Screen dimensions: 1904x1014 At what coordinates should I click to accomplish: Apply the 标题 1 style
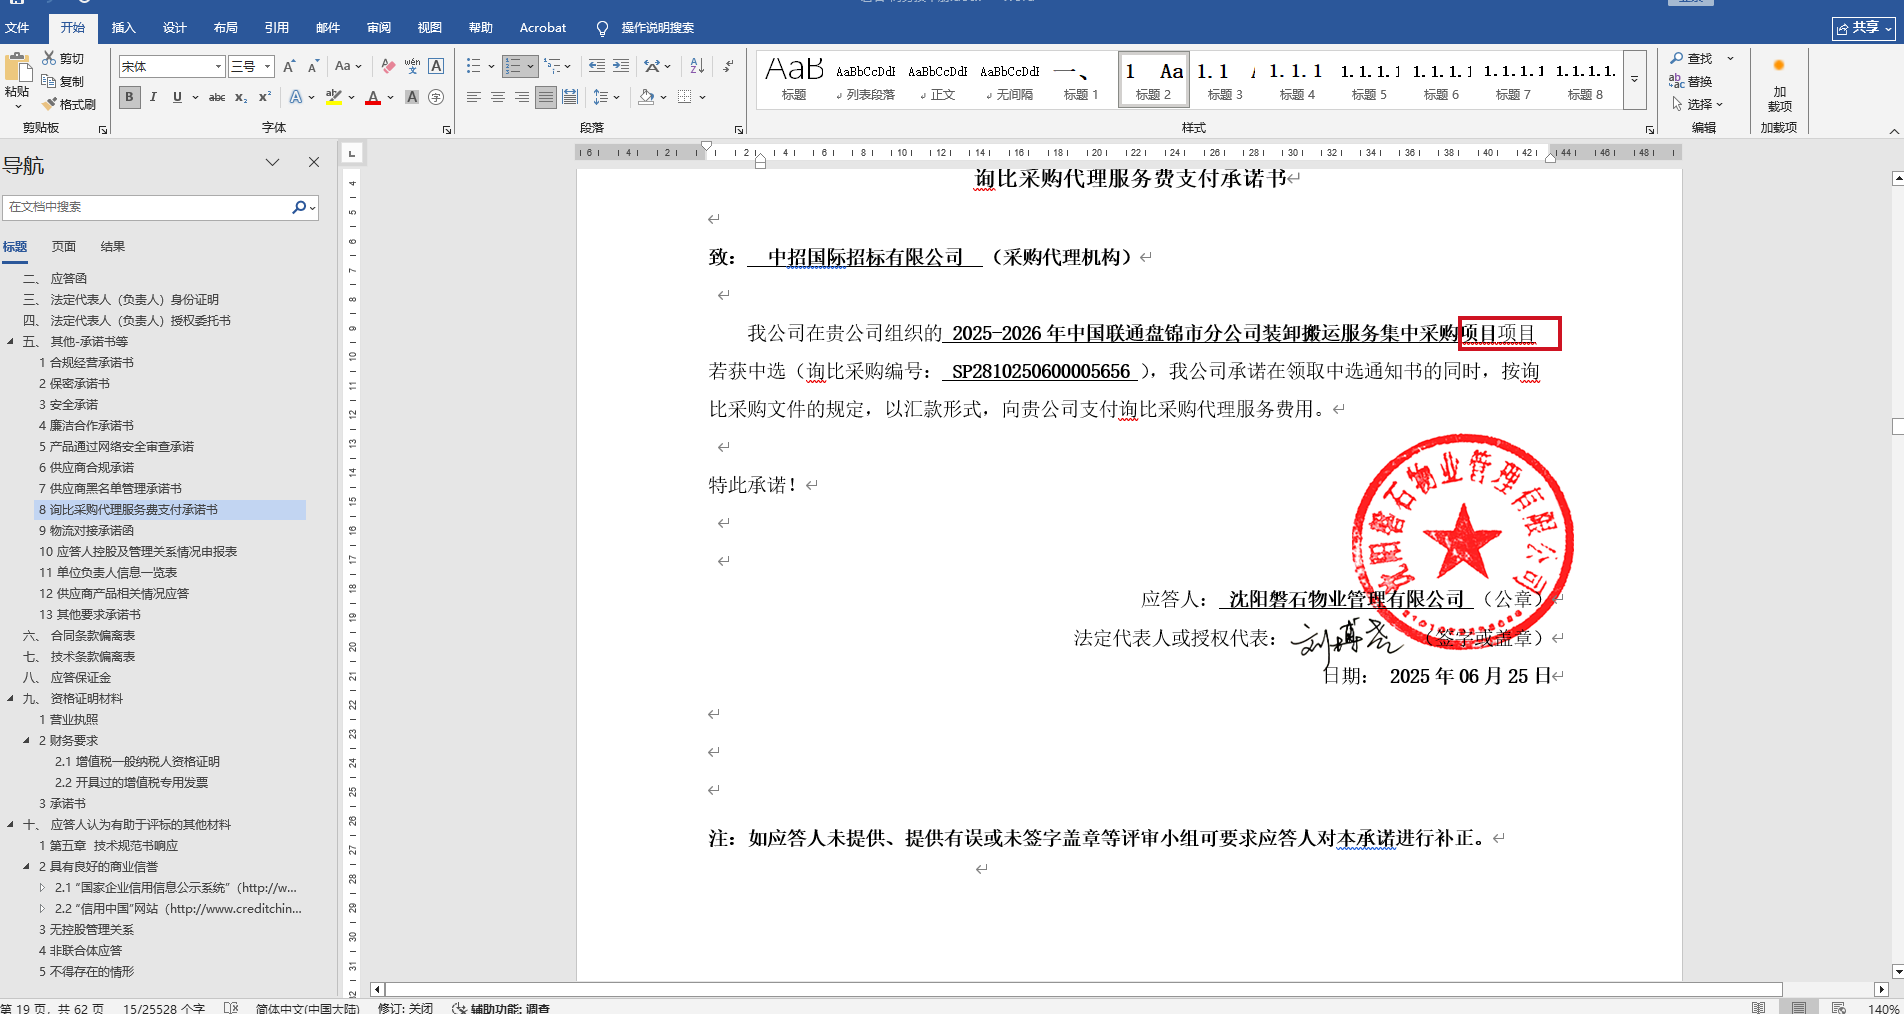[1080, 79]
